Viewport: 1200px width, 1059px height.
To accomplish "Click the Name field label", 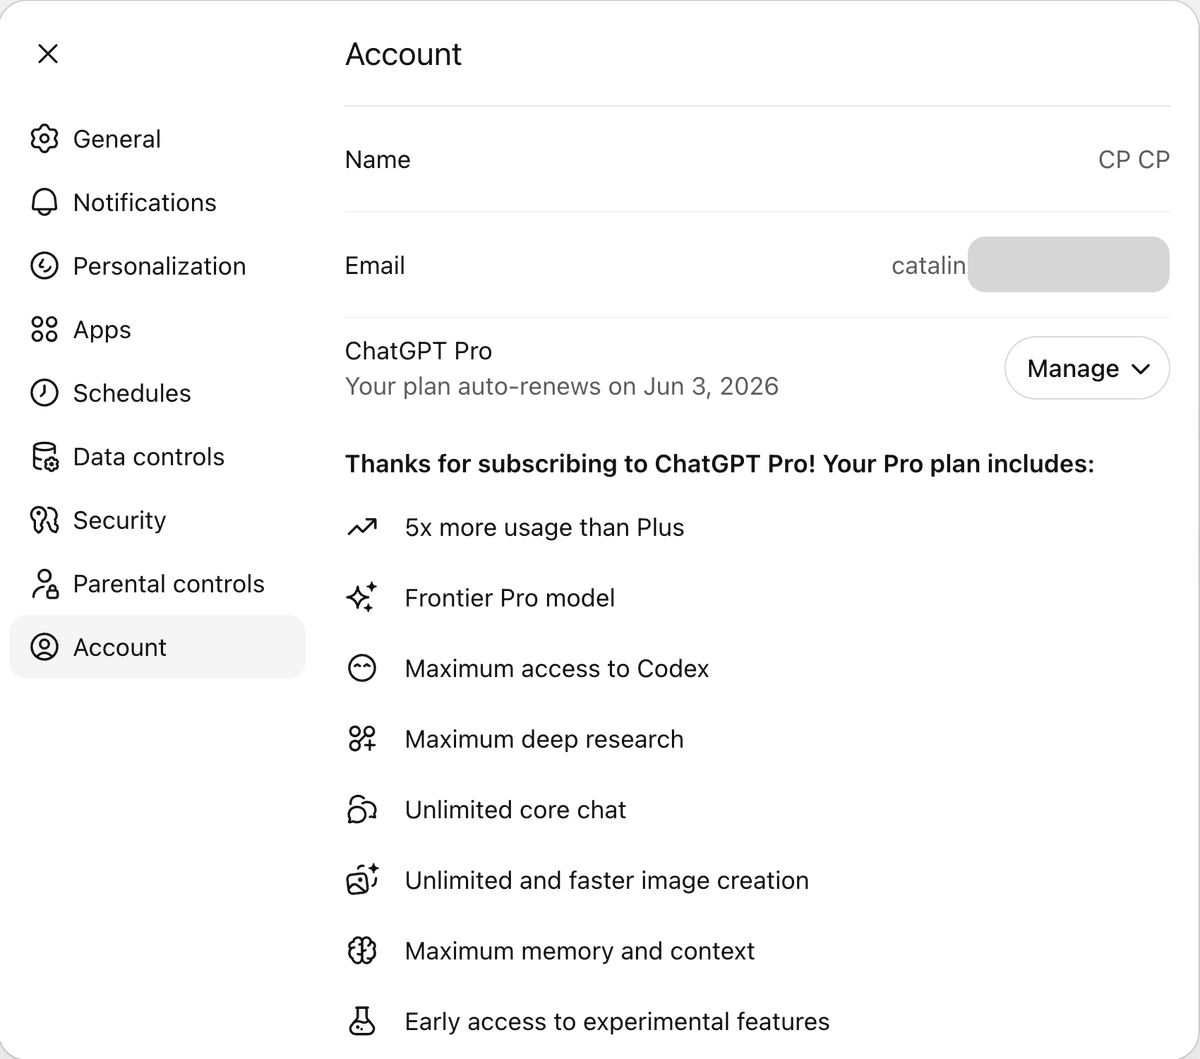I will 377,160.
